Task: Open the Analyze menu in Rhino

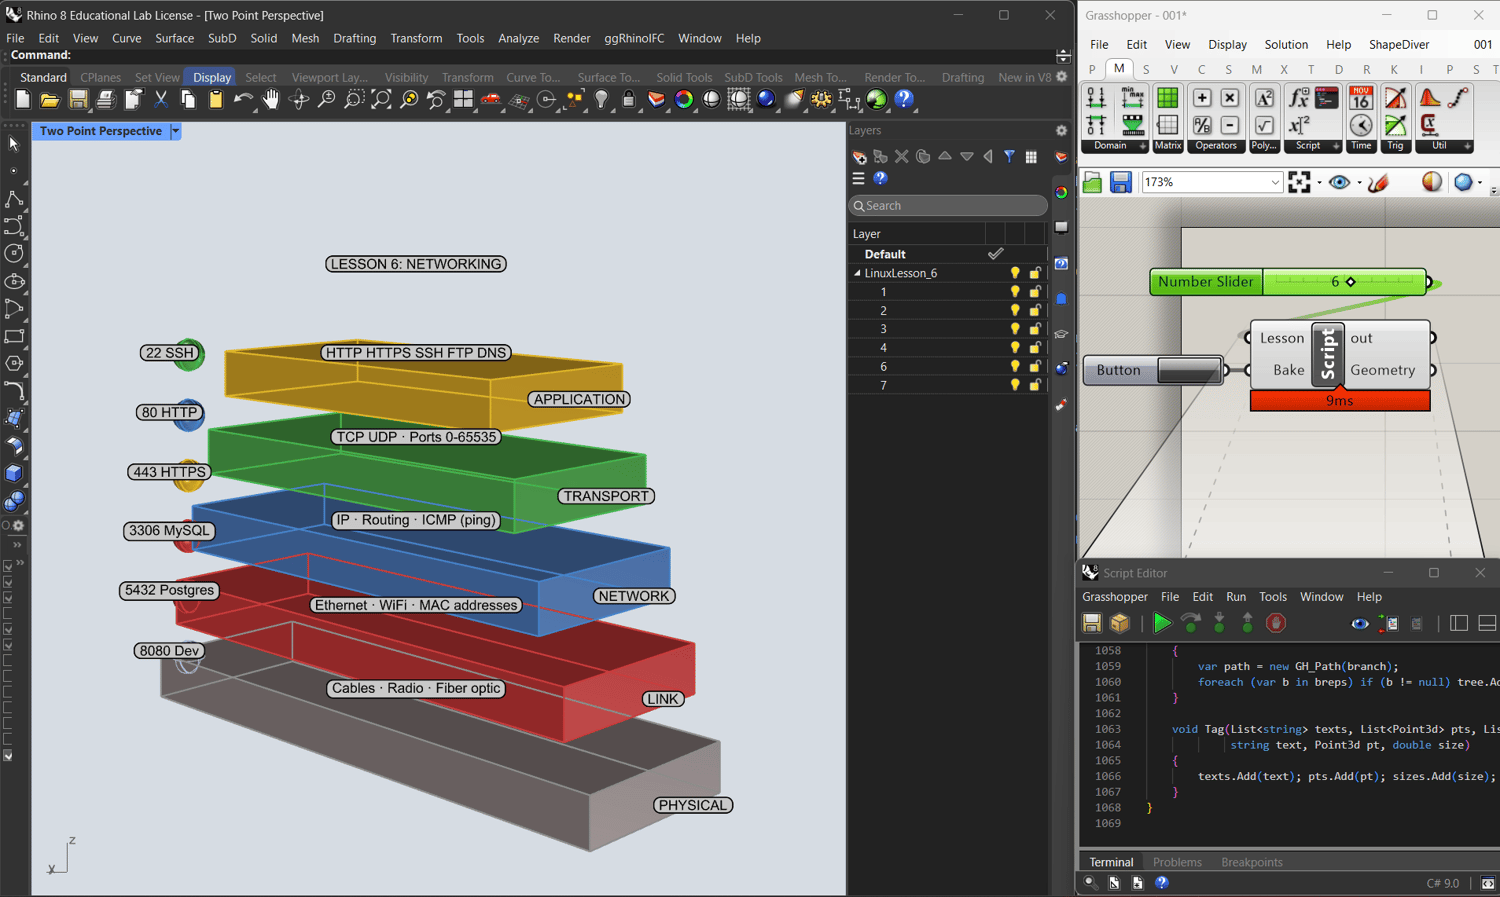Action: coord(518,38)
